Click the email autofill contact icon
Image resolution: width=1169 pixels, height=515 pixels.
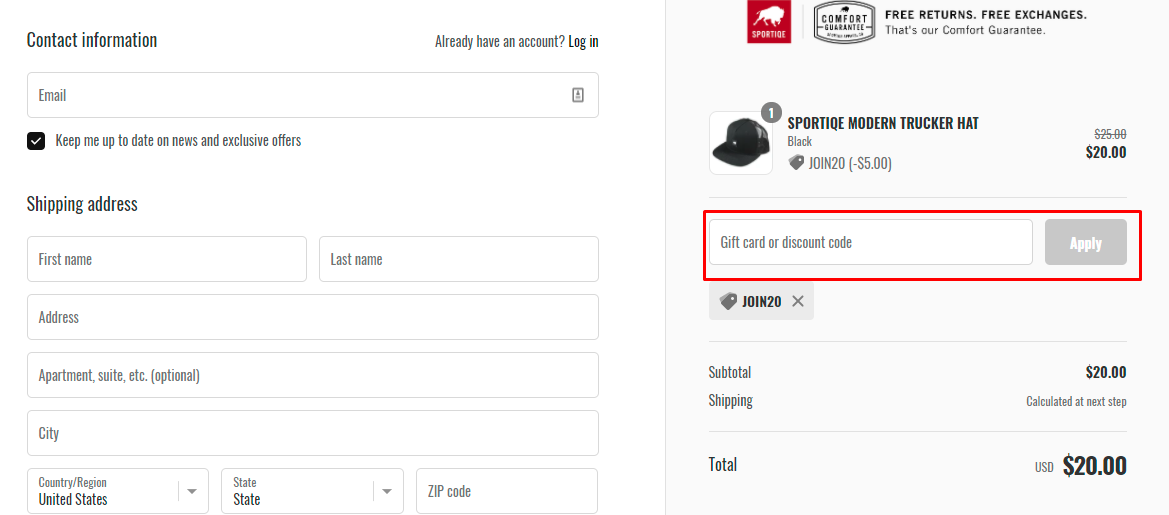tap(578, 95)
